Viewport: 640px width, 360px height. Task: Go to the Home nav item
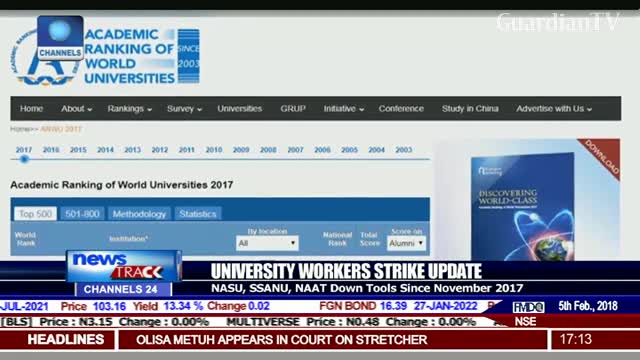[31, 109]
